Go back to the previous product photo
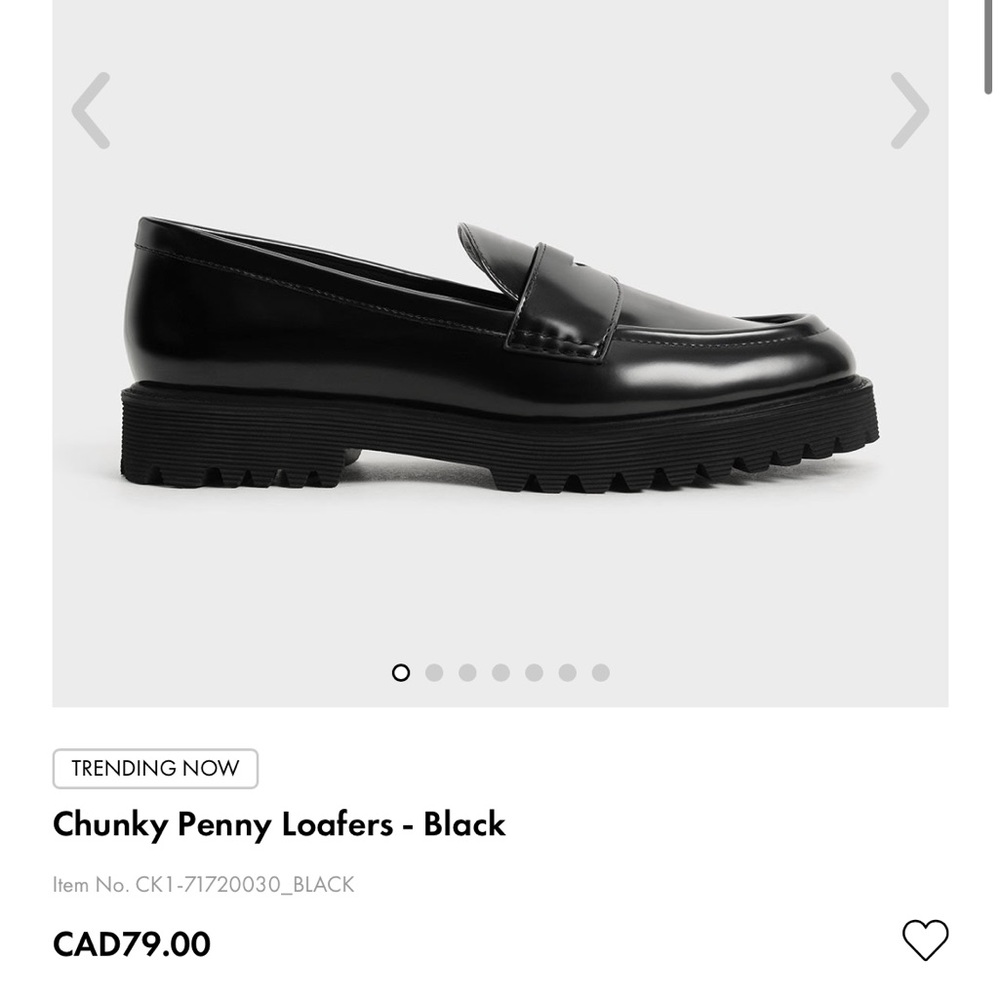The width and height of the screenshot is (1000, 1000). 90,112
